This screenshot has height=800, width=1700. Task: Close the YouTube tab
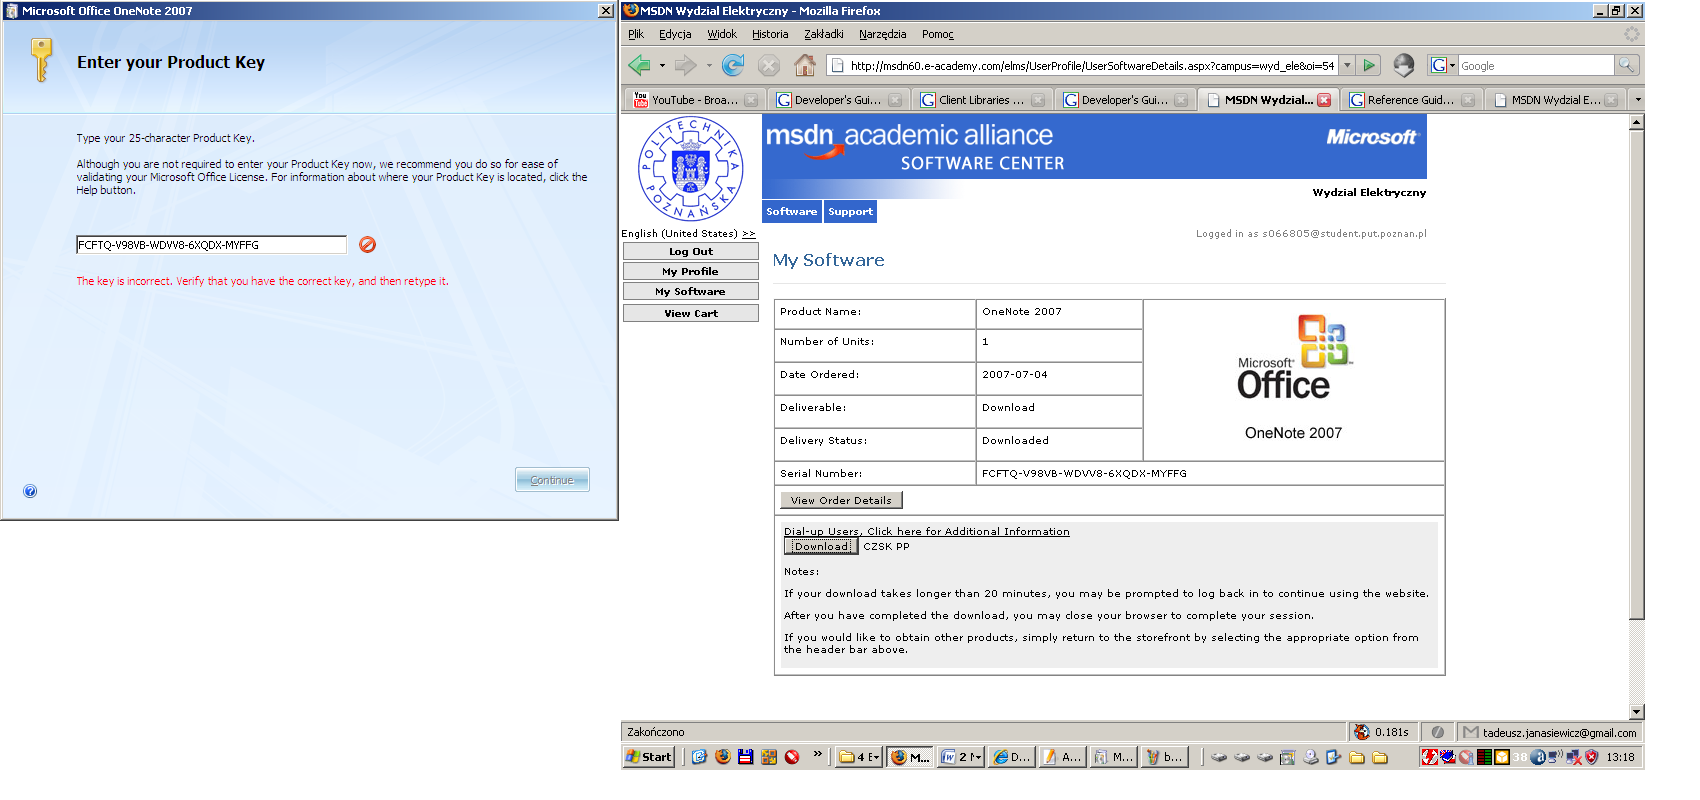coord(751,100)
